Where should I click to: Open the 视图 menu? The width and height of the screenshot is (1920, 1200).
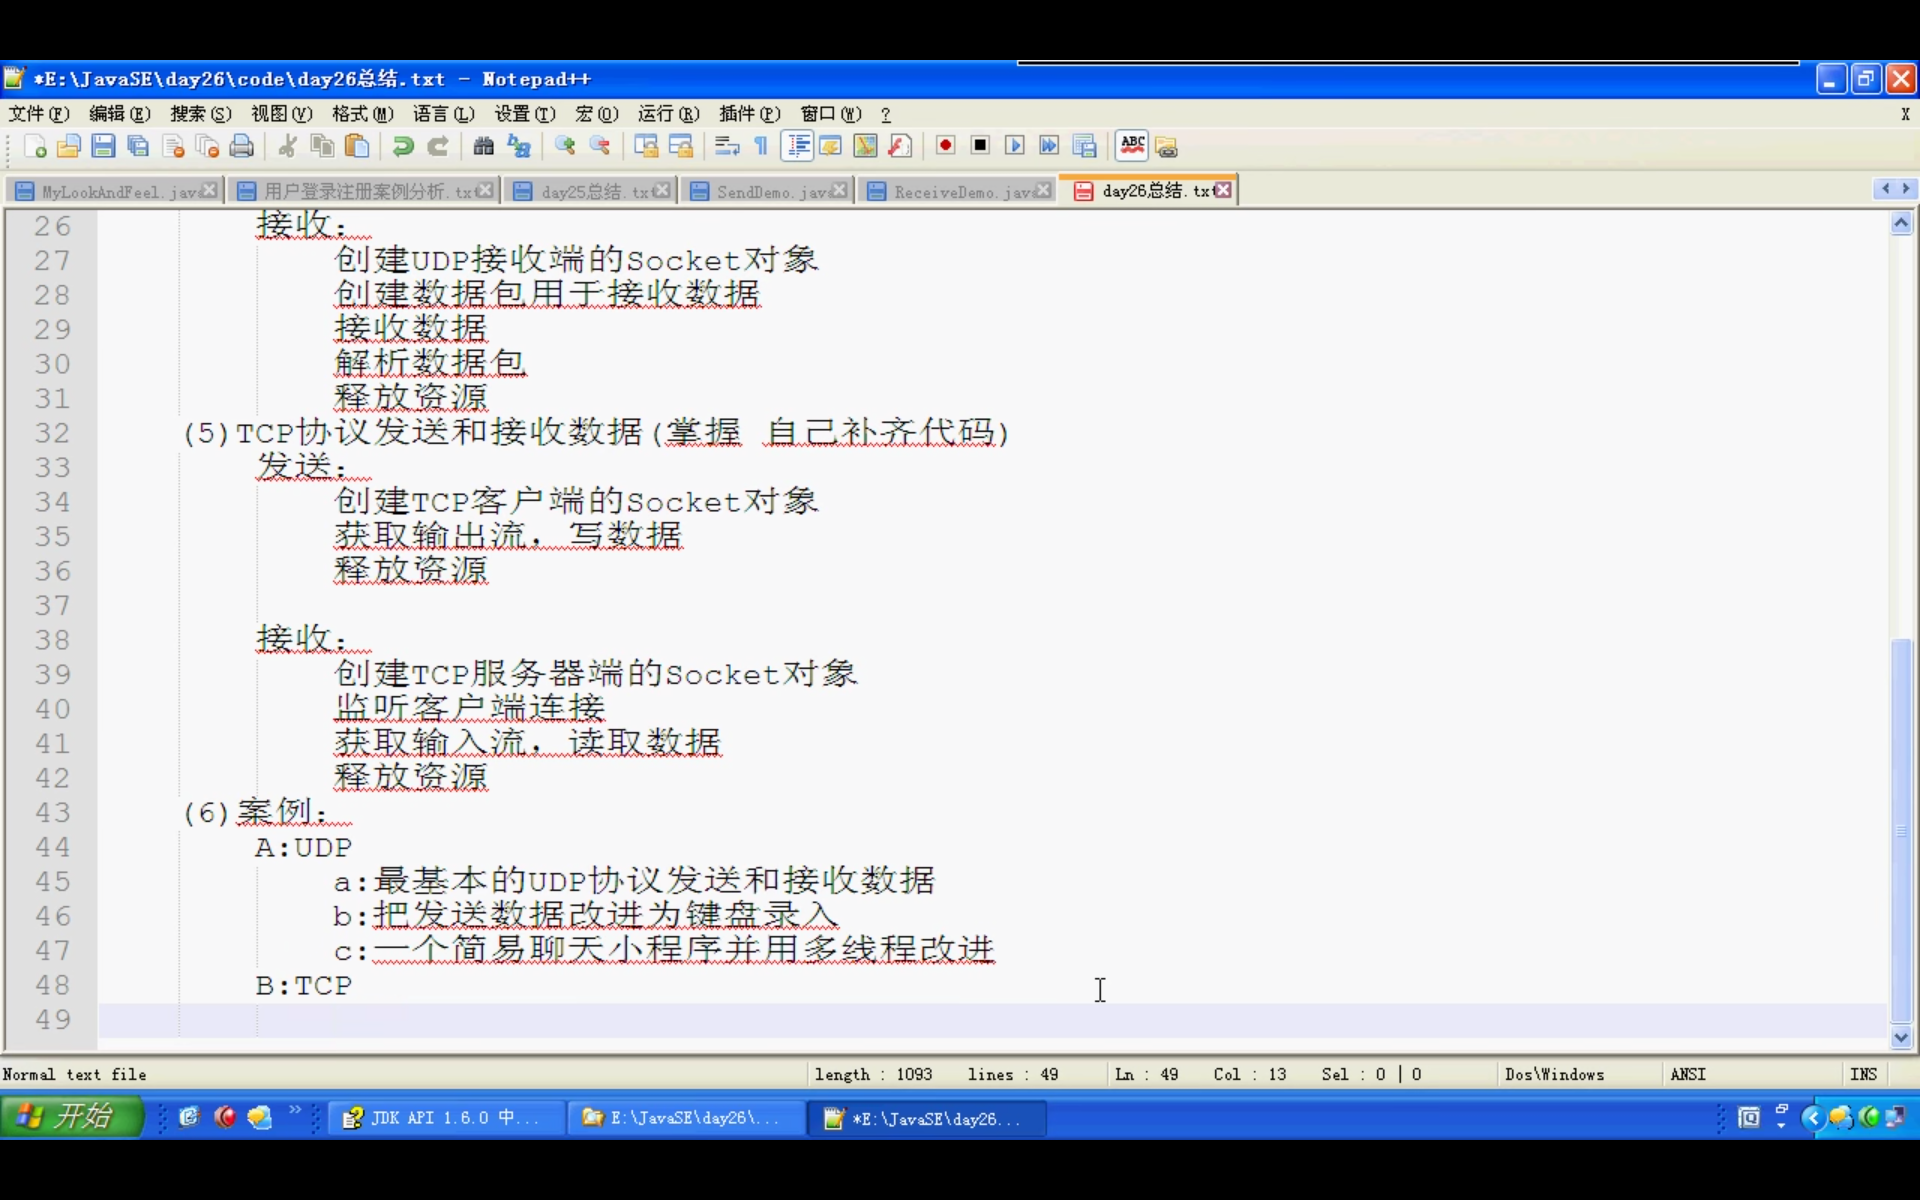pos(282,114)
